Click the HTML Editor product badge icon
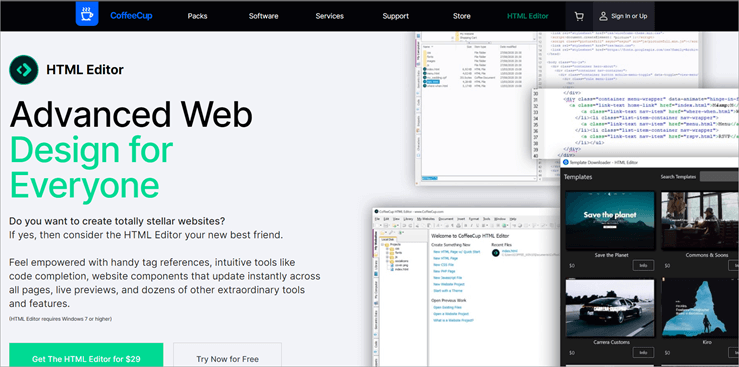 coord(24,70)
